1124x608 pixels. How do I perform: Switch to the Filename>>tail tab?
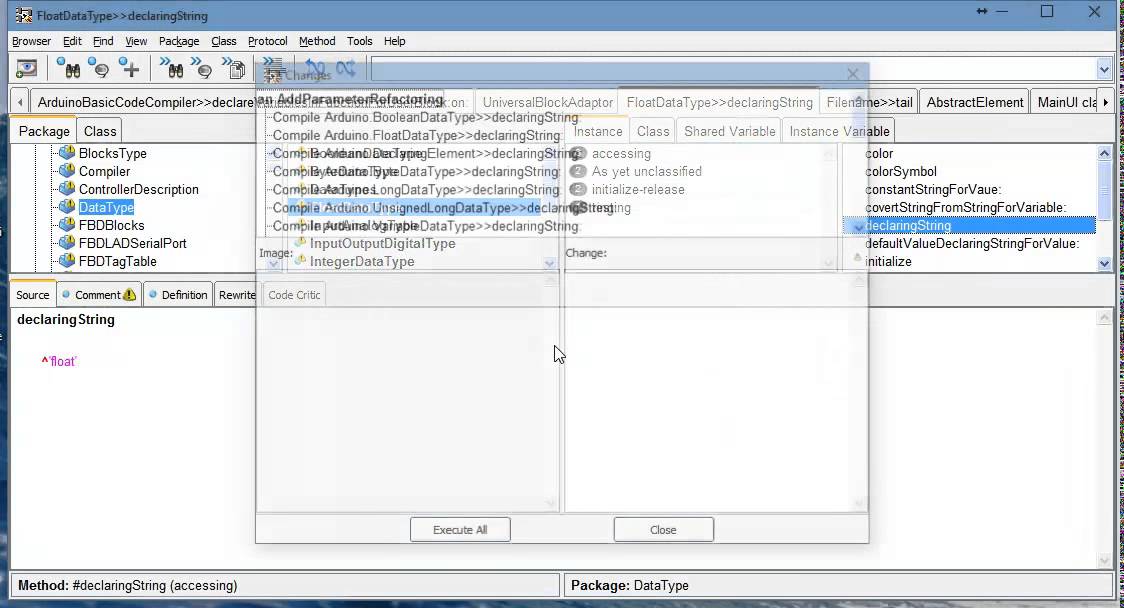point(869,102)
